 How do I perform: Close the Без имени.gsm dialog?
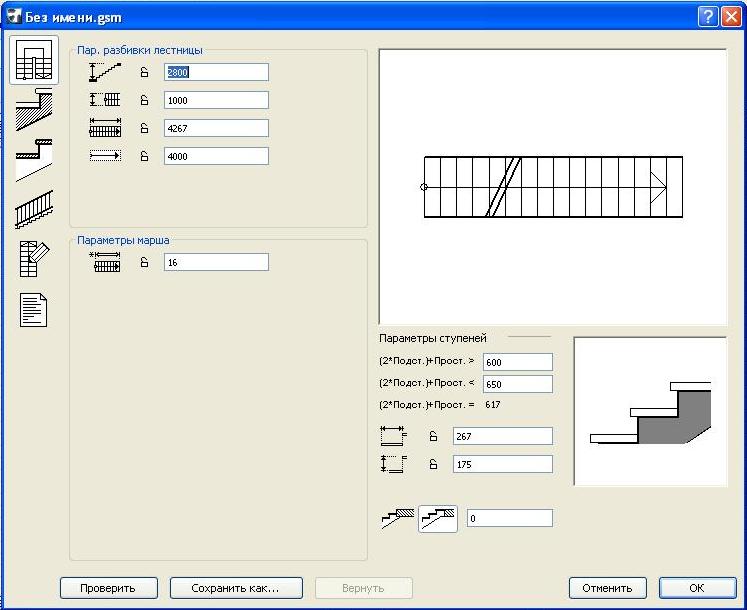click(731, 17)
